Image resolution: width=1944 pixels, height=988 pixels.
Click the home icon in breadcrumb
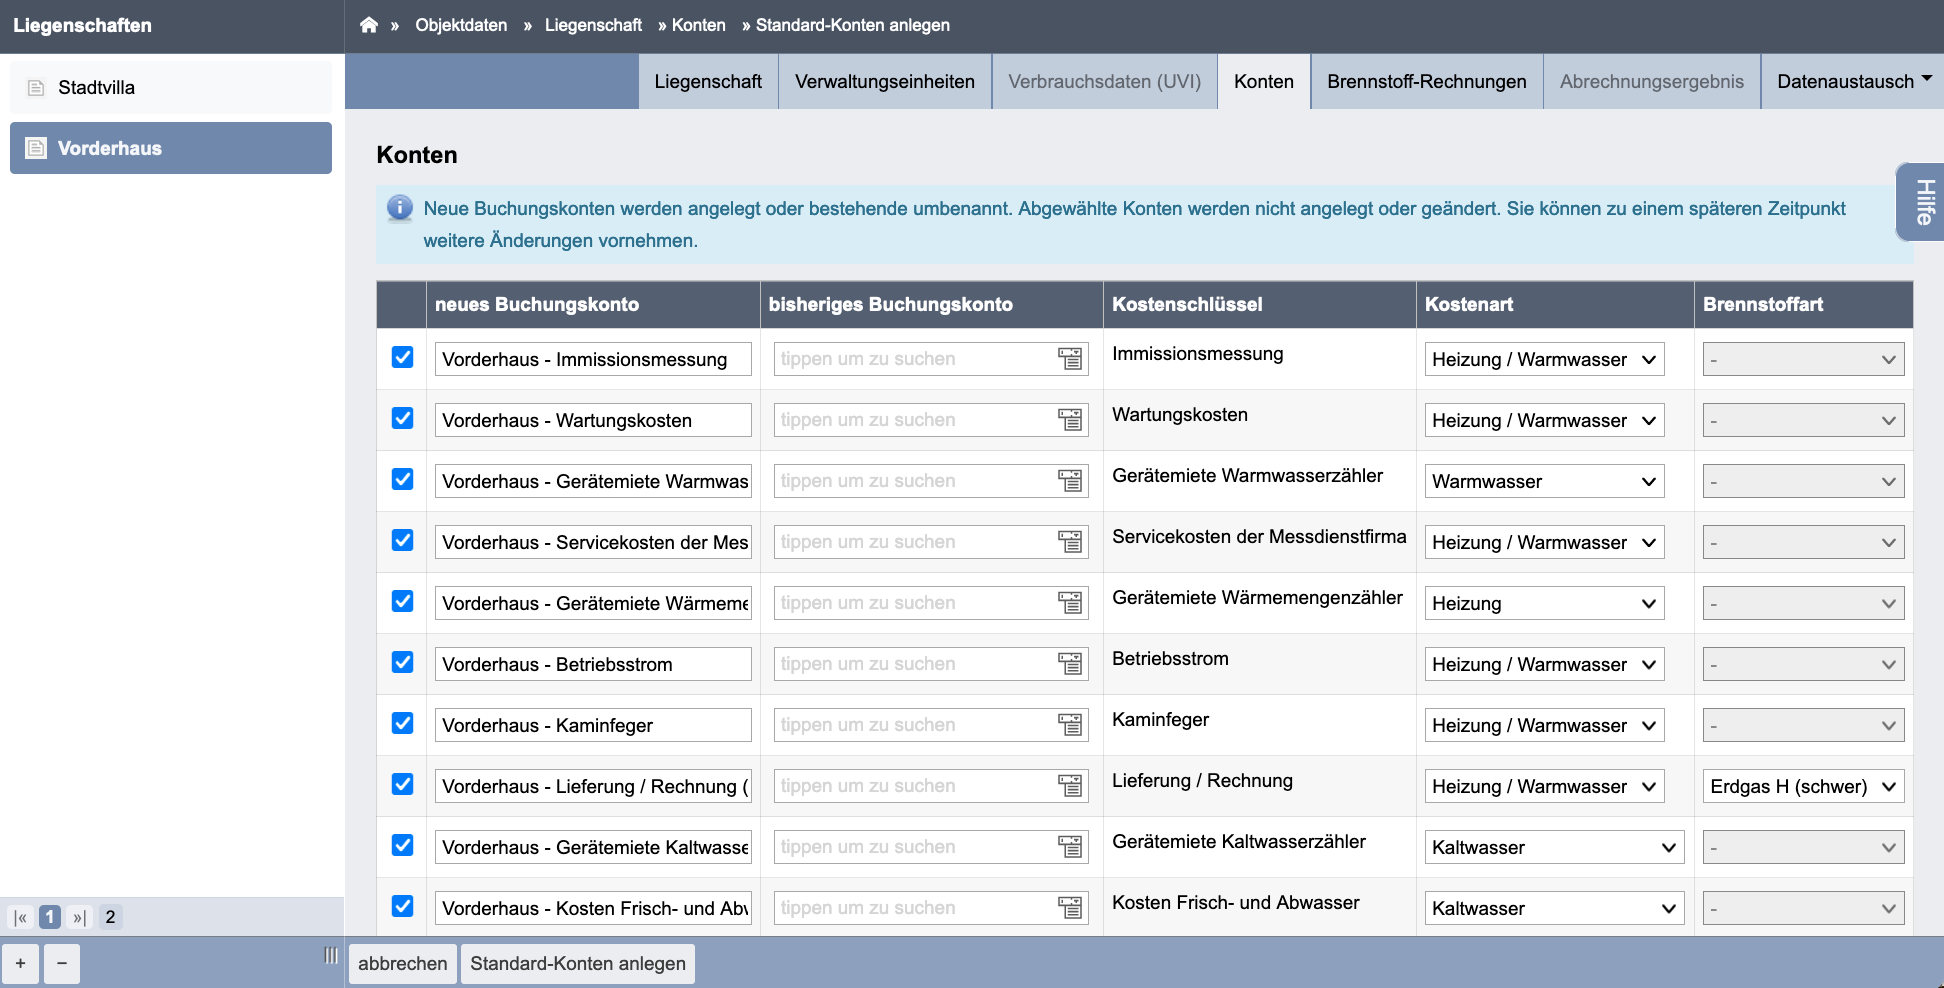coord(369,25)
